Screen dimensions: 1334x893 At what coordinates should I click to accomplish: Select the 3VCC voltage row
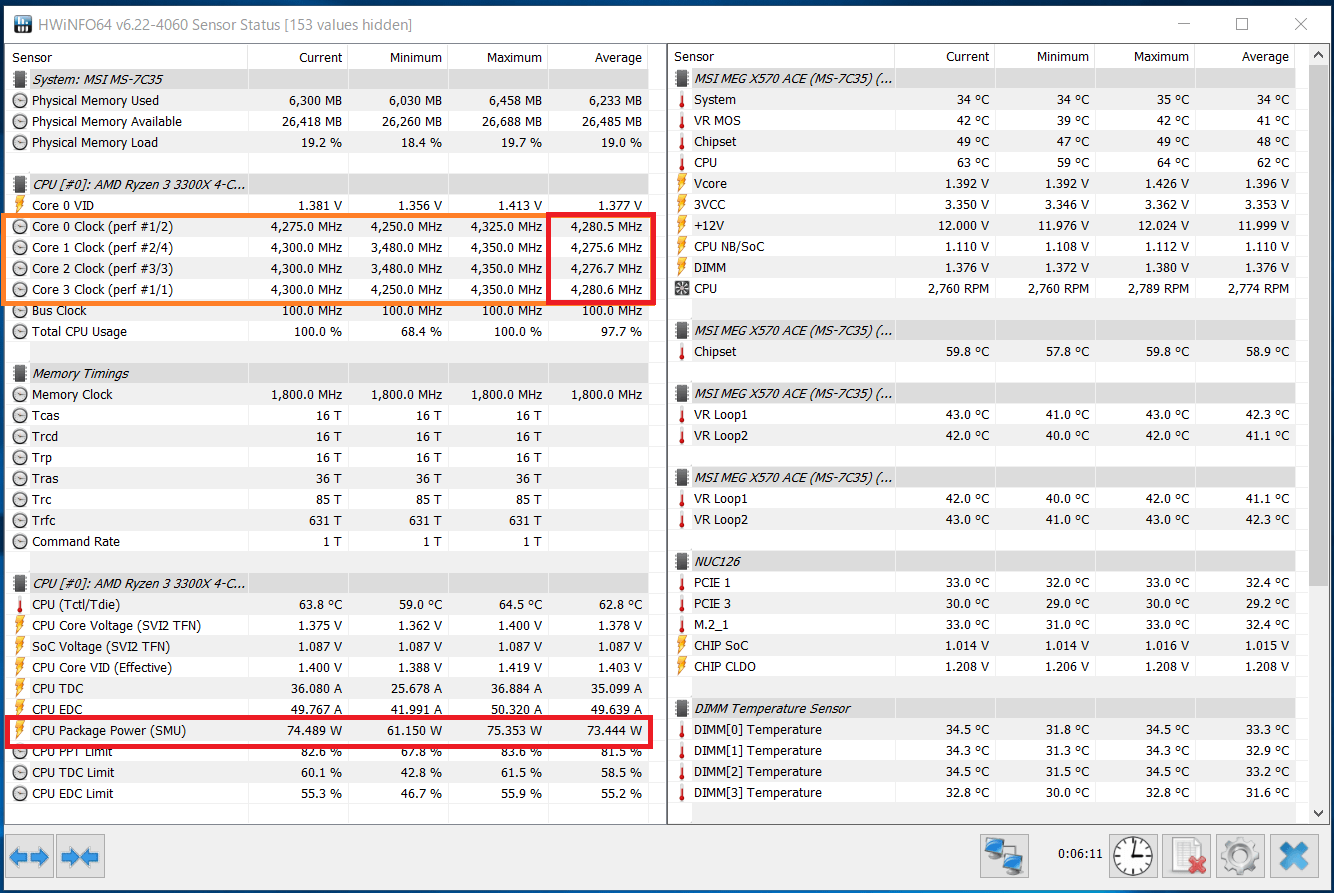point(982,204)
